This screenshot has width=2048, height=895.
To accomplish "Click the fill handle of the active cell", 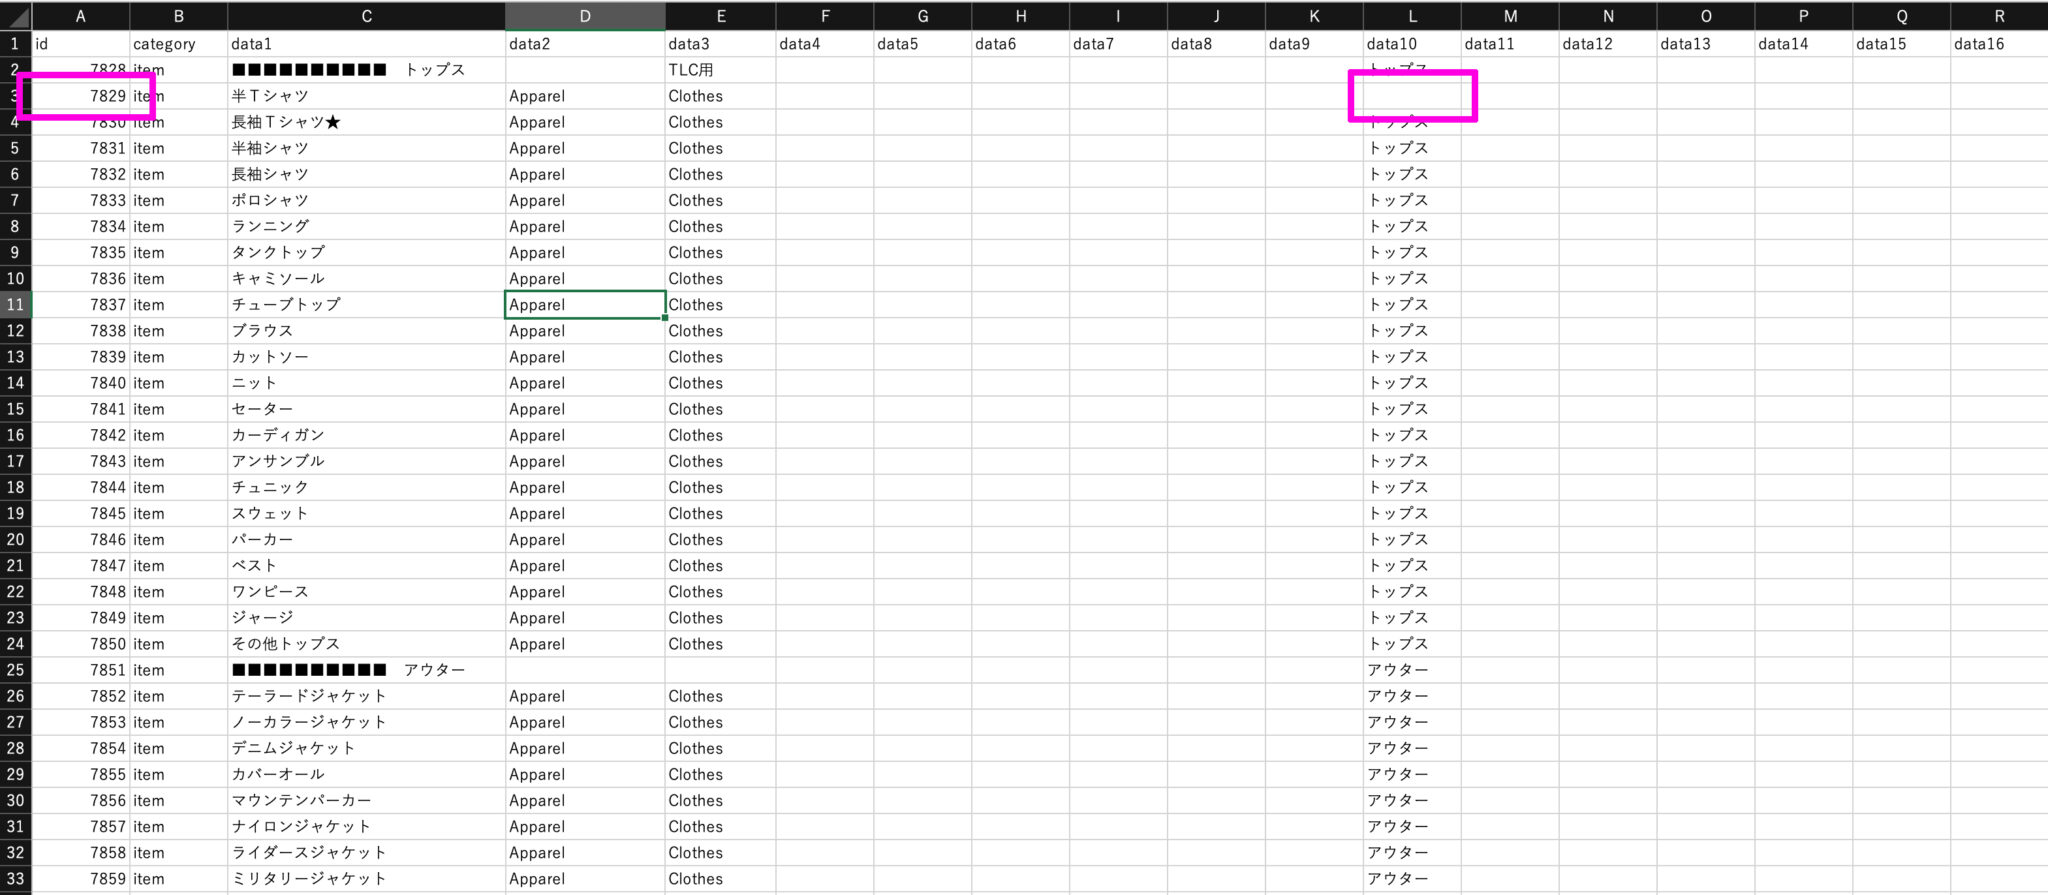I will 665,318.
